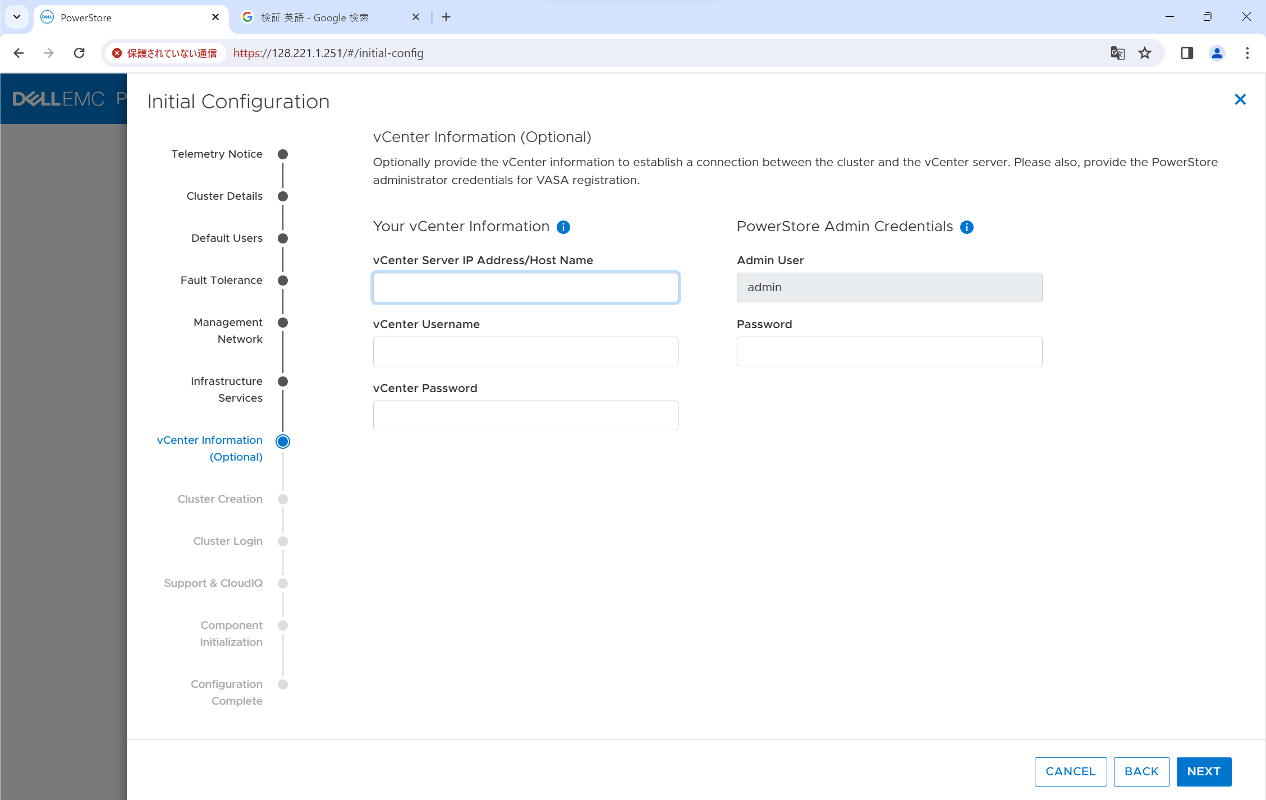The height and width of the screenshot is (800, 1266).
Task: Bookmark this page with the star icon
Action: 1145,53
